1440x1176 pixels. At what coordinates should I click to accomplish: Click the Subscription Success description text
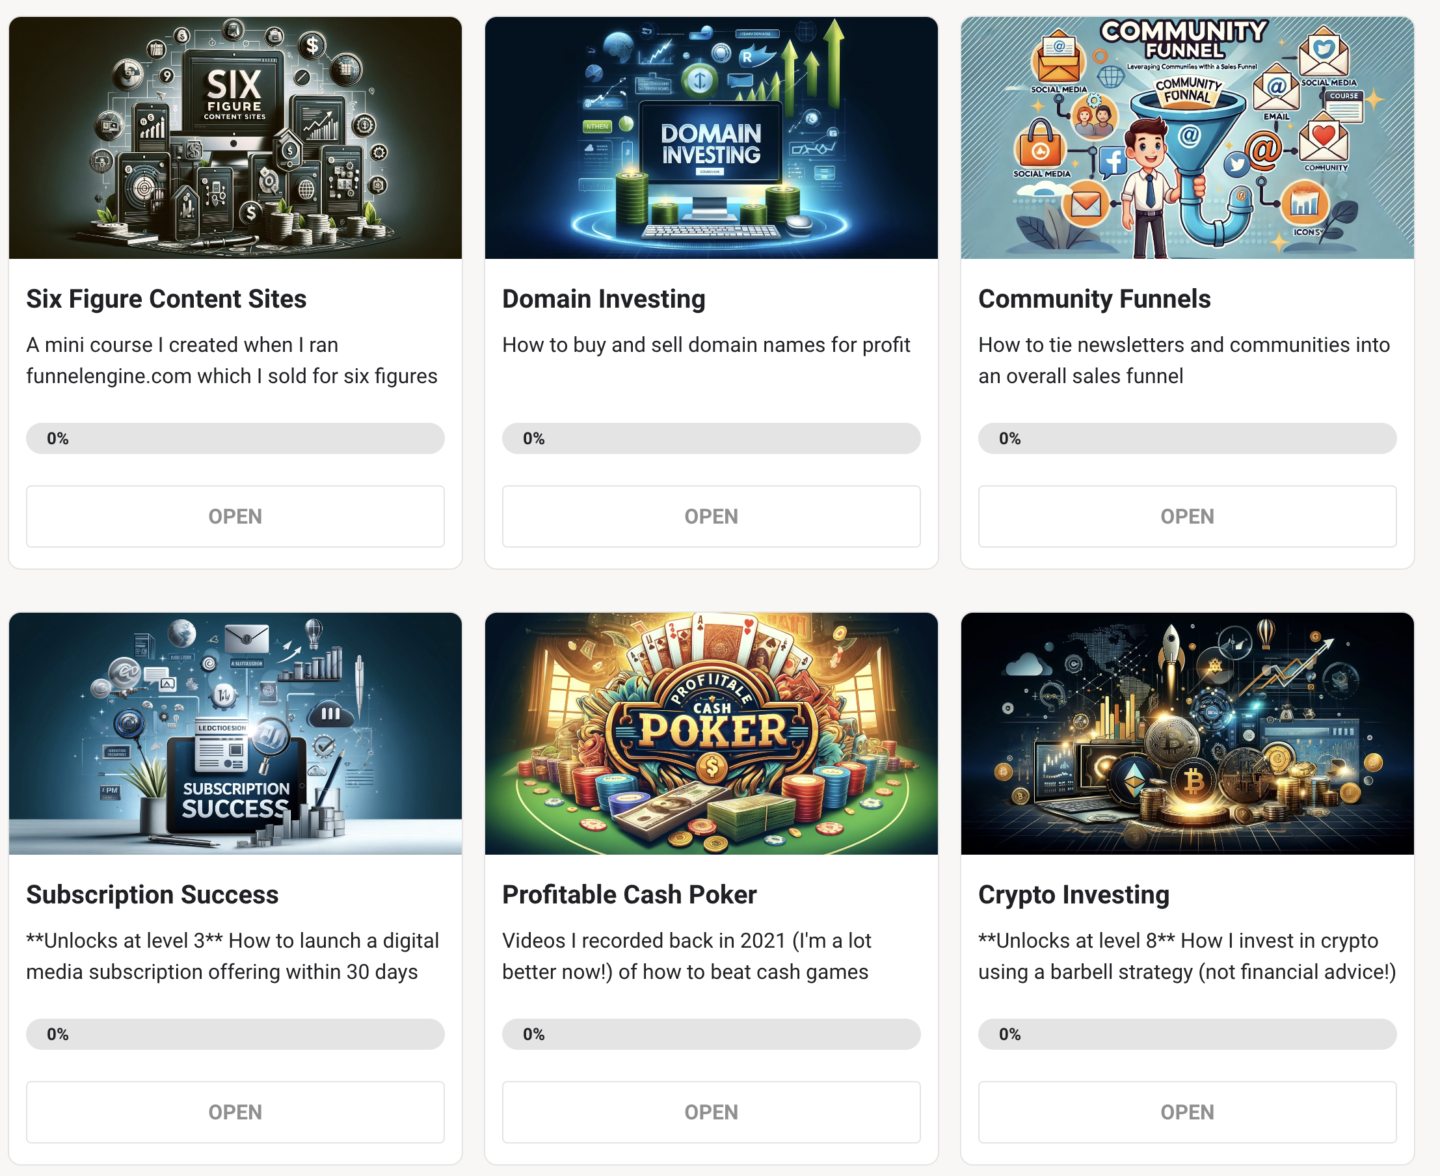point(233,956)
